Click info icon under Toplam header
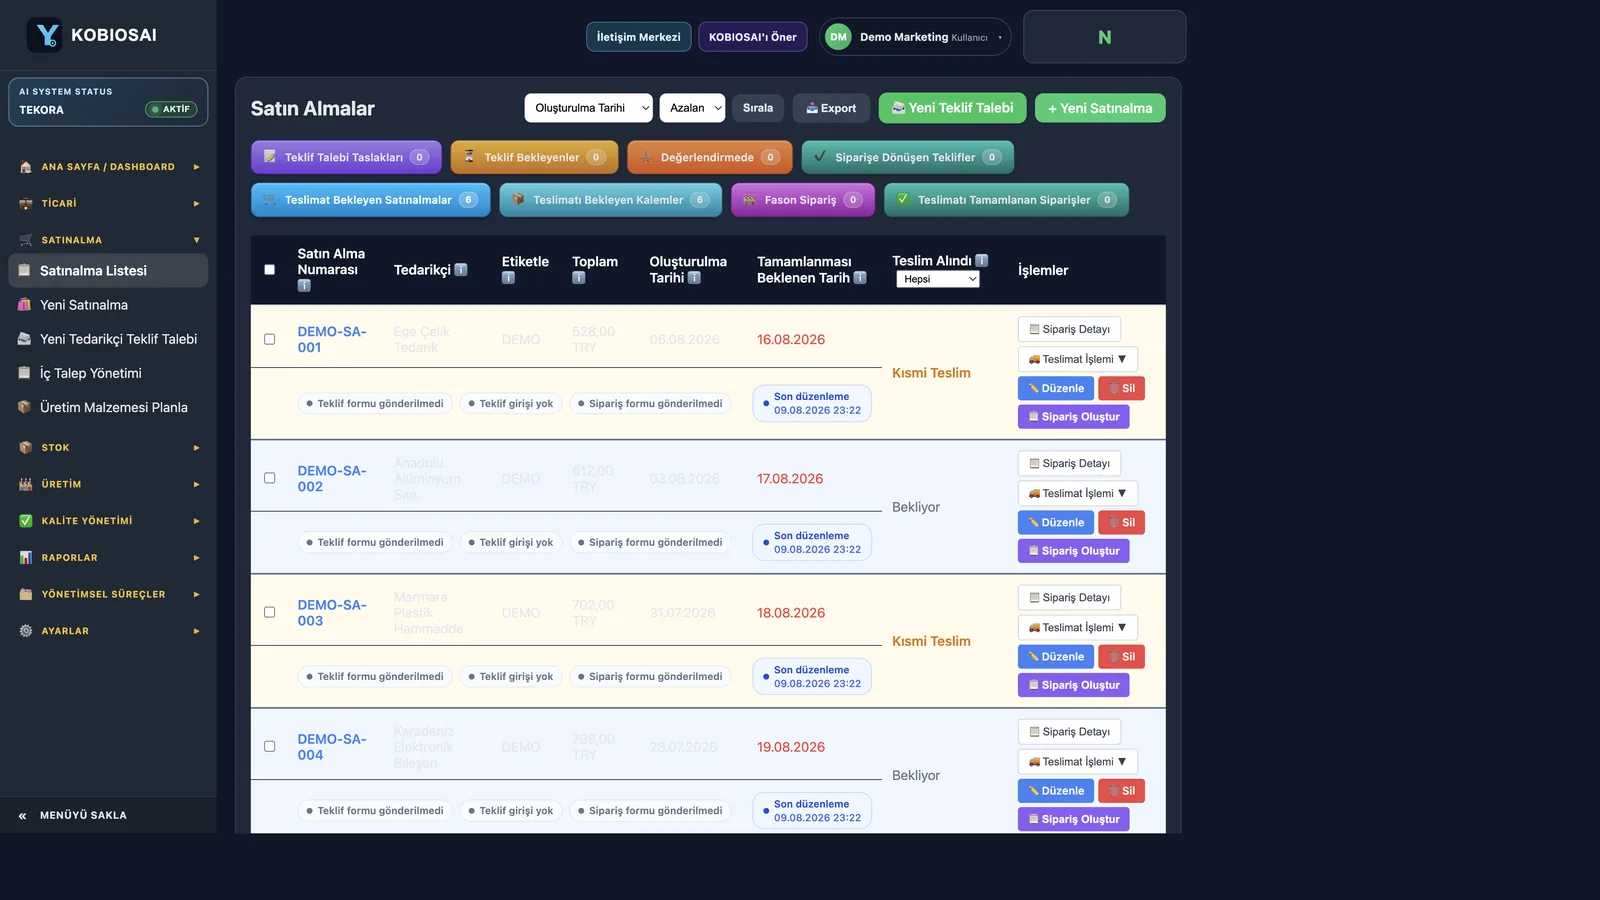The height and width of the screenshot is (900, 1600). [578, 278]
